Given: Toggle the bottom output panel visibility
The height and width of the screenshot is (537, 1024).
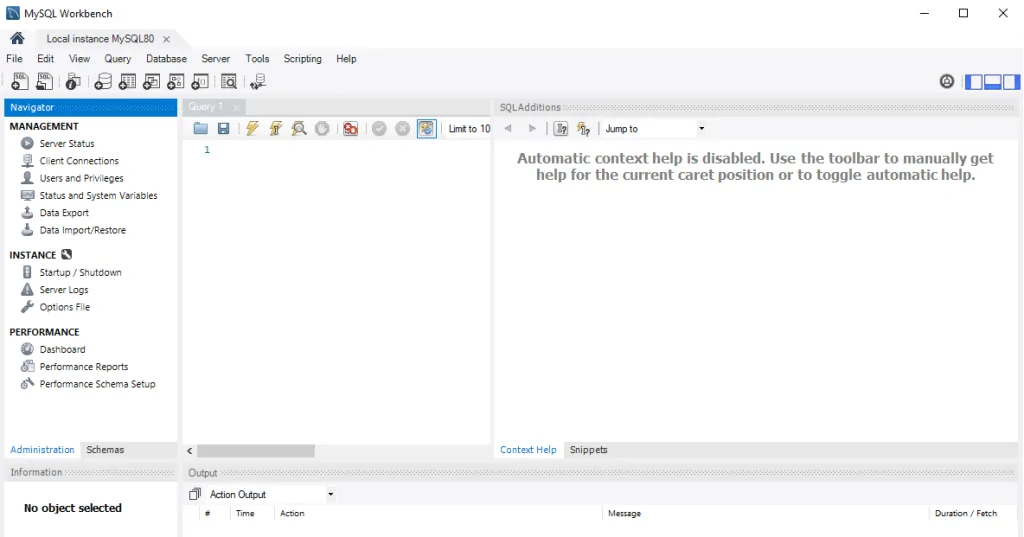Looking at the screenshot, I should click(x=993, y=82).
